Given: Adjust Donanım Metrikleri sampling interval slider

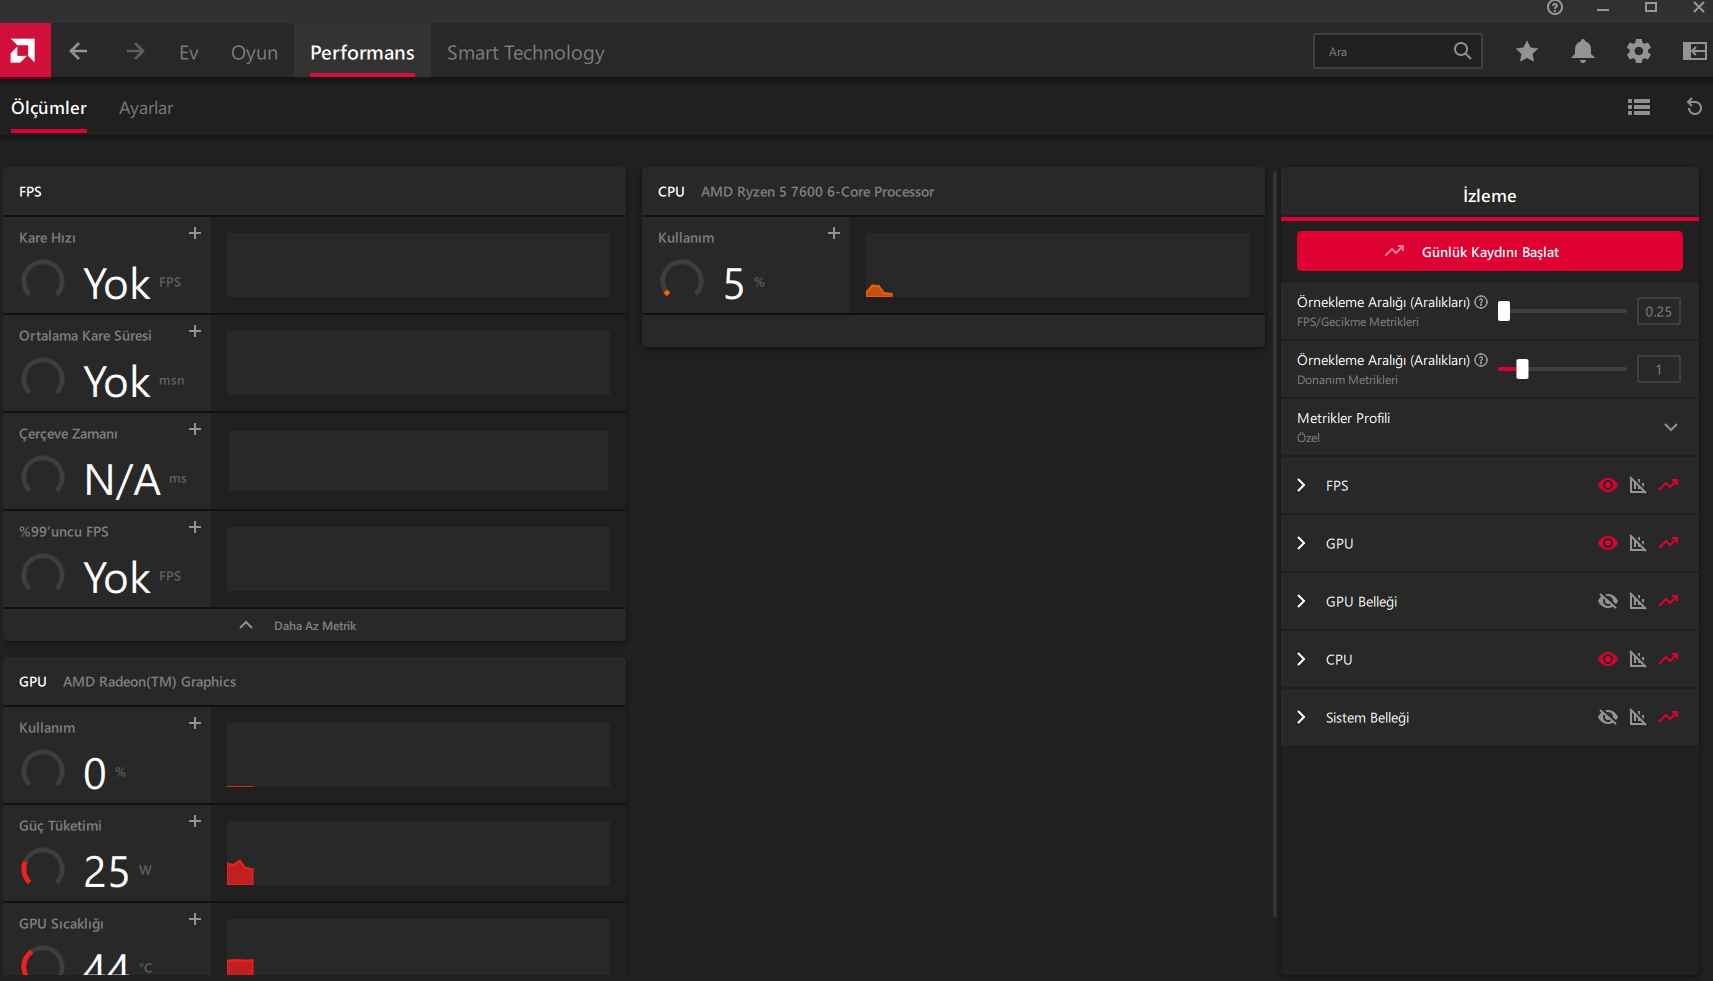Looking at the screenshot, I should [x=1562, y=369].
